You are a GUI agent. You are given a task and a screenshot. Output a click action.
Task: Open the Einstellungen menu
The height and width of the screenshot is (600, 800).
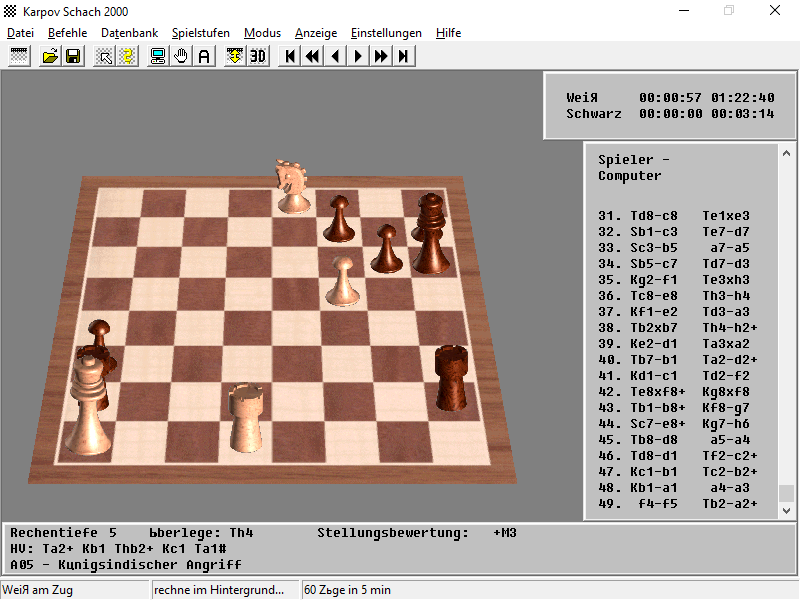[x=386, y=33]
